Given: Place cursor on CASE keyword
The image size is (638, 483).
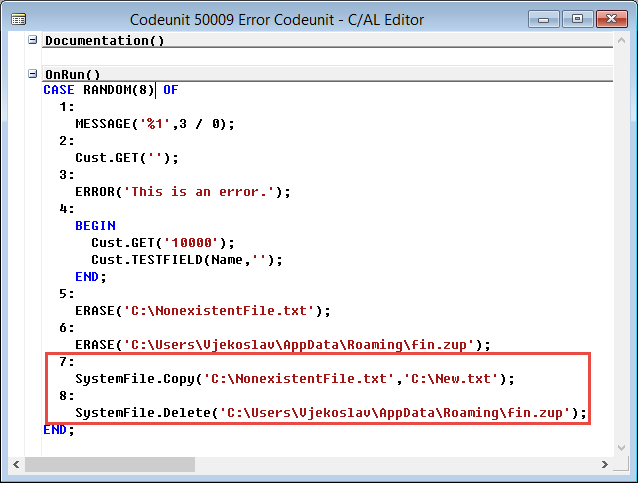Looking at the screenshot, I should [59, 90].
